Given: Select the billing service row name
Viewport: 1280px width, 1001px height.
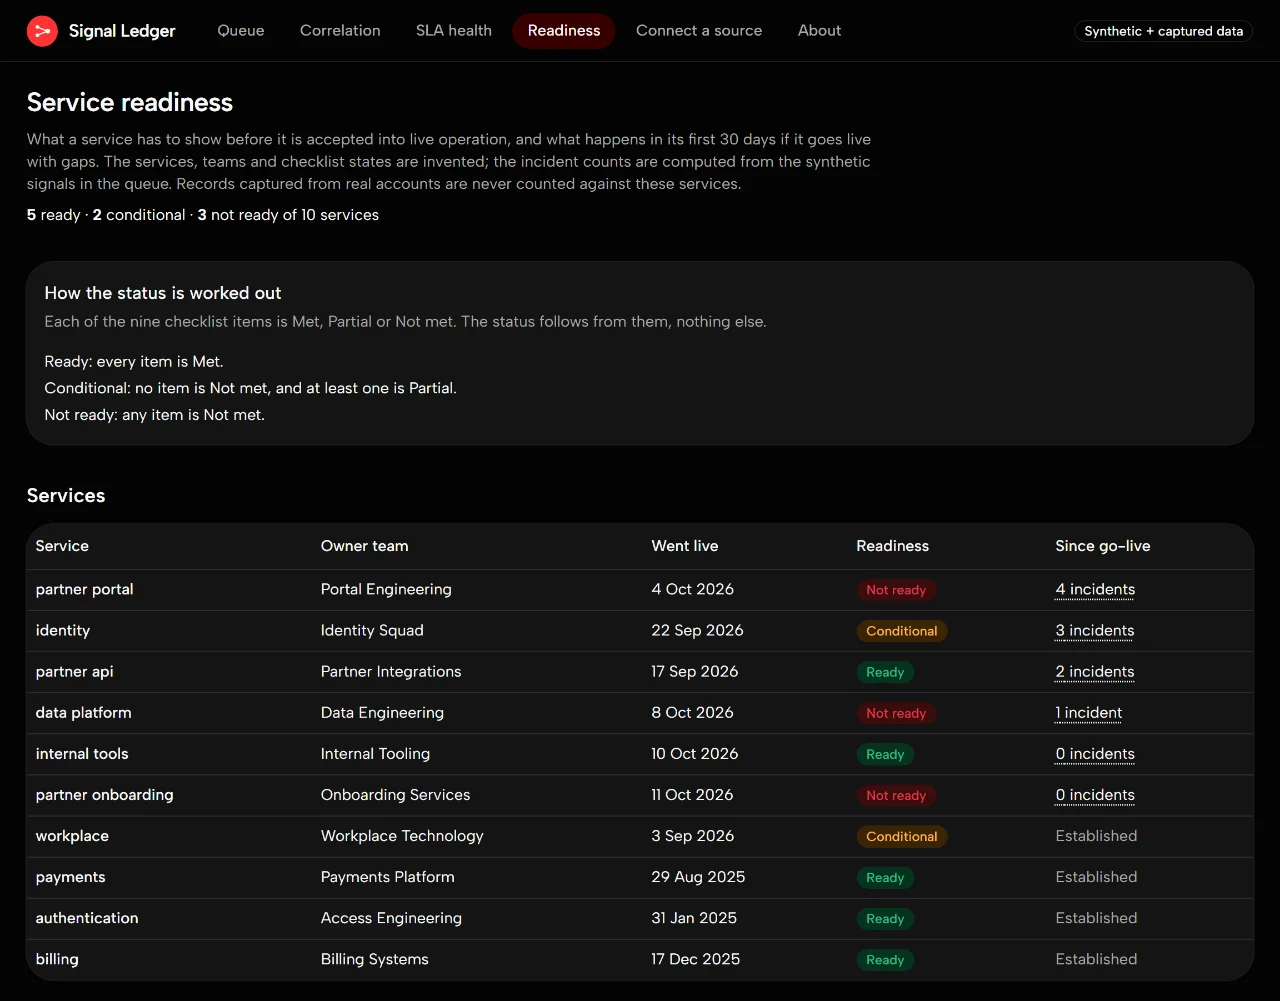Looking at the screenshot, I should click(57, 959).
